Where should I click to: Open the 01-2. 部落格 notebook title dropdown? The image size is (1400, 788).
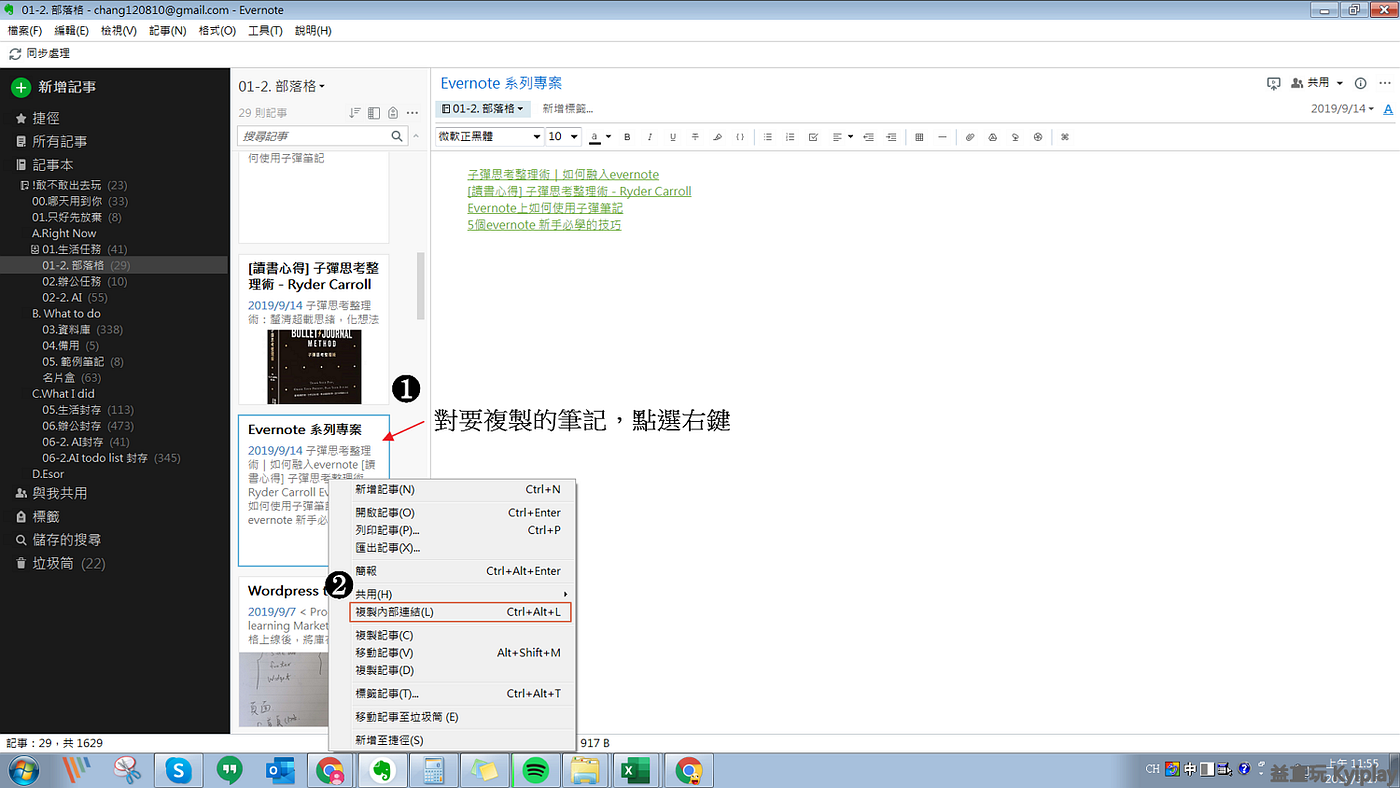[x=282, y=87]
